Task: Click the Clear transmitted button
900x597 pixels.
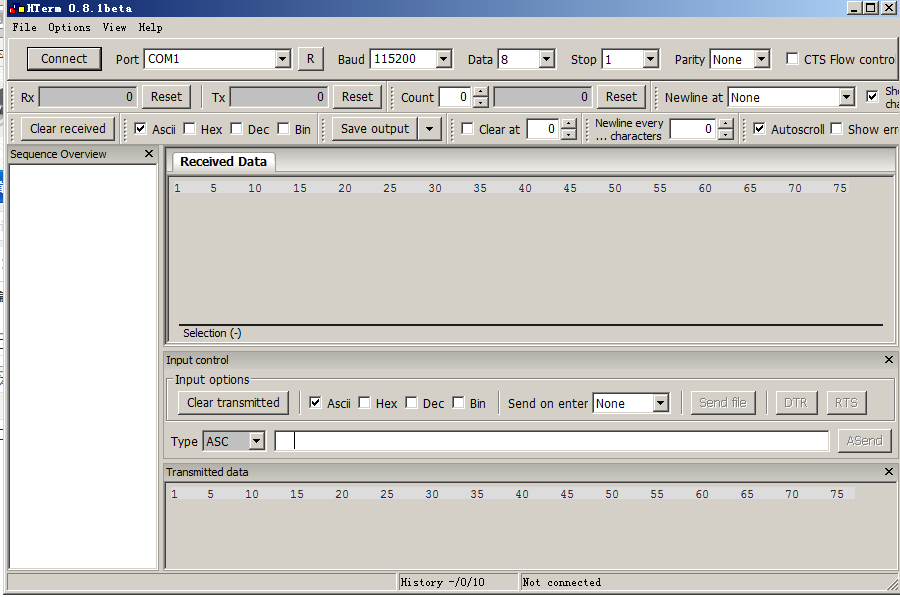Action: point(233,402)
